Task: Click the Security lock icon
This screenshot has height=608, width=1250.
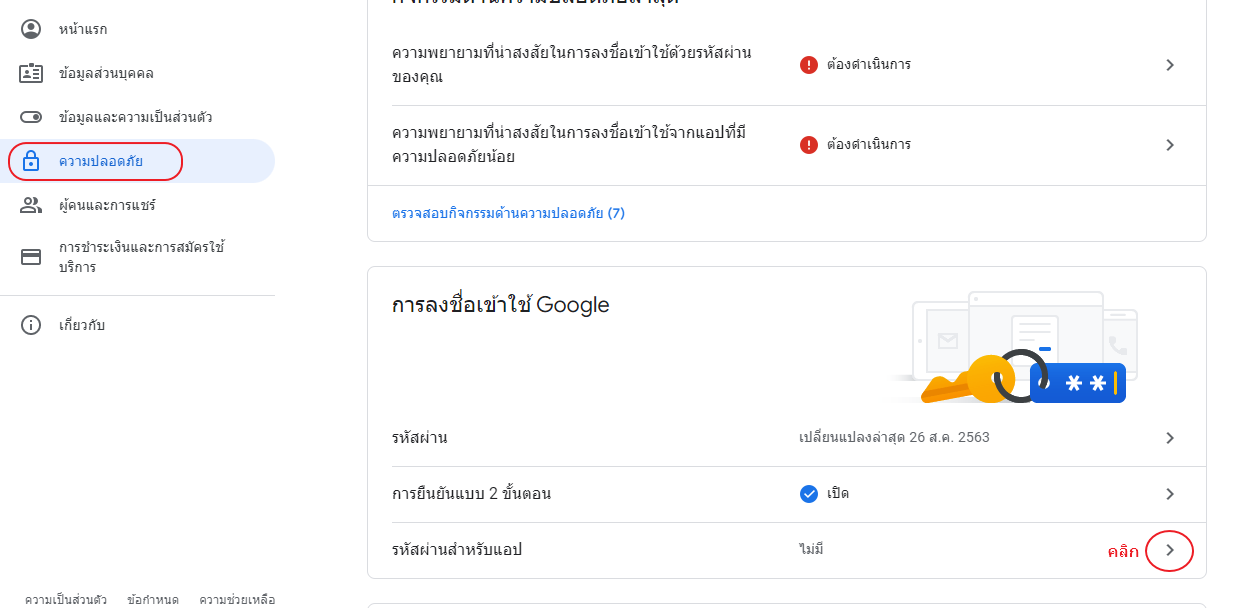Action: pyautogui.click(x=31, y=161)
